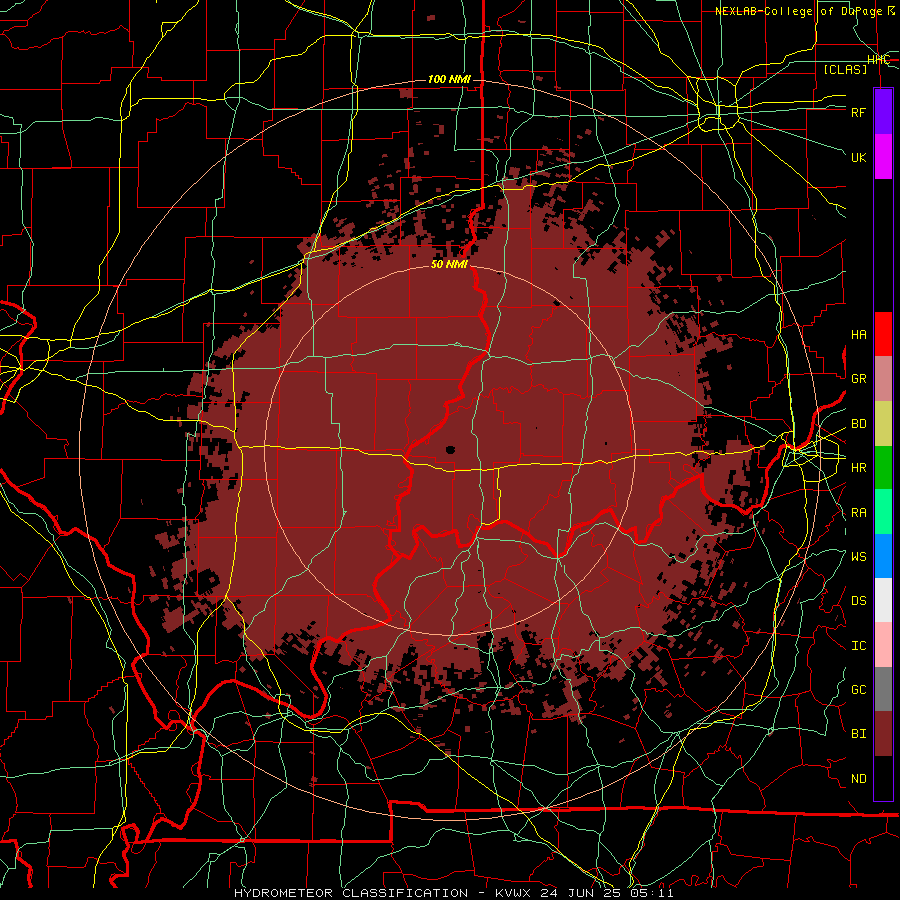Click the 05:11 timestamp

(x=653, y=893)
